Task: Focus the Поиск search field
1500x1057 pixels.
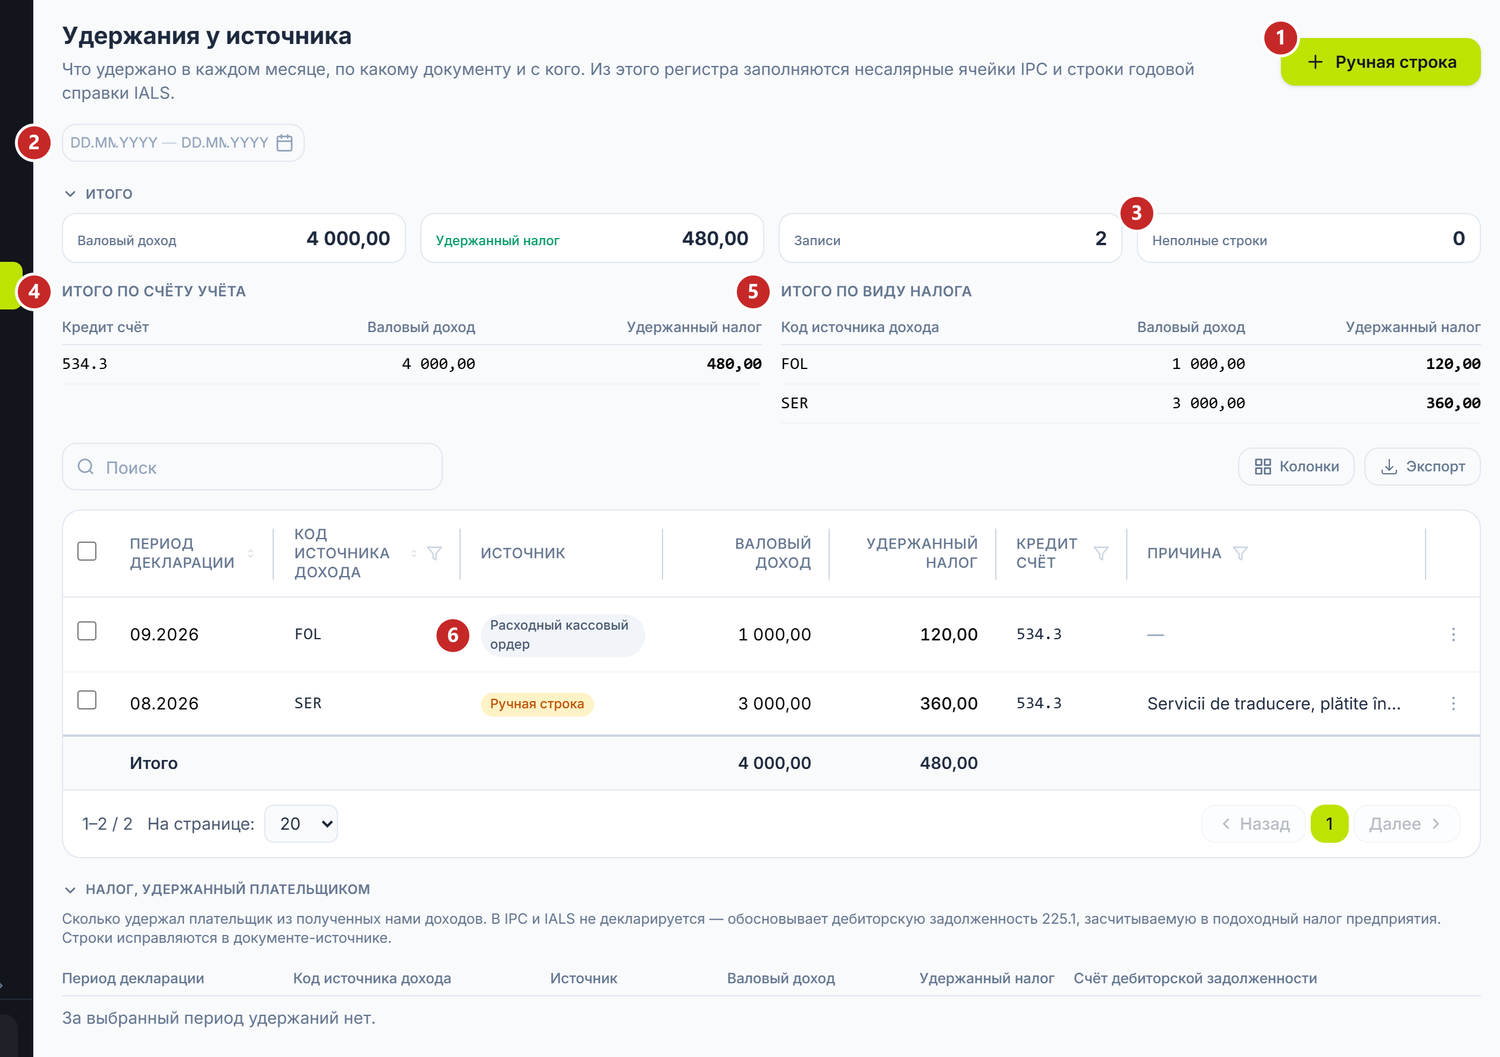Action: pos(252,467)
